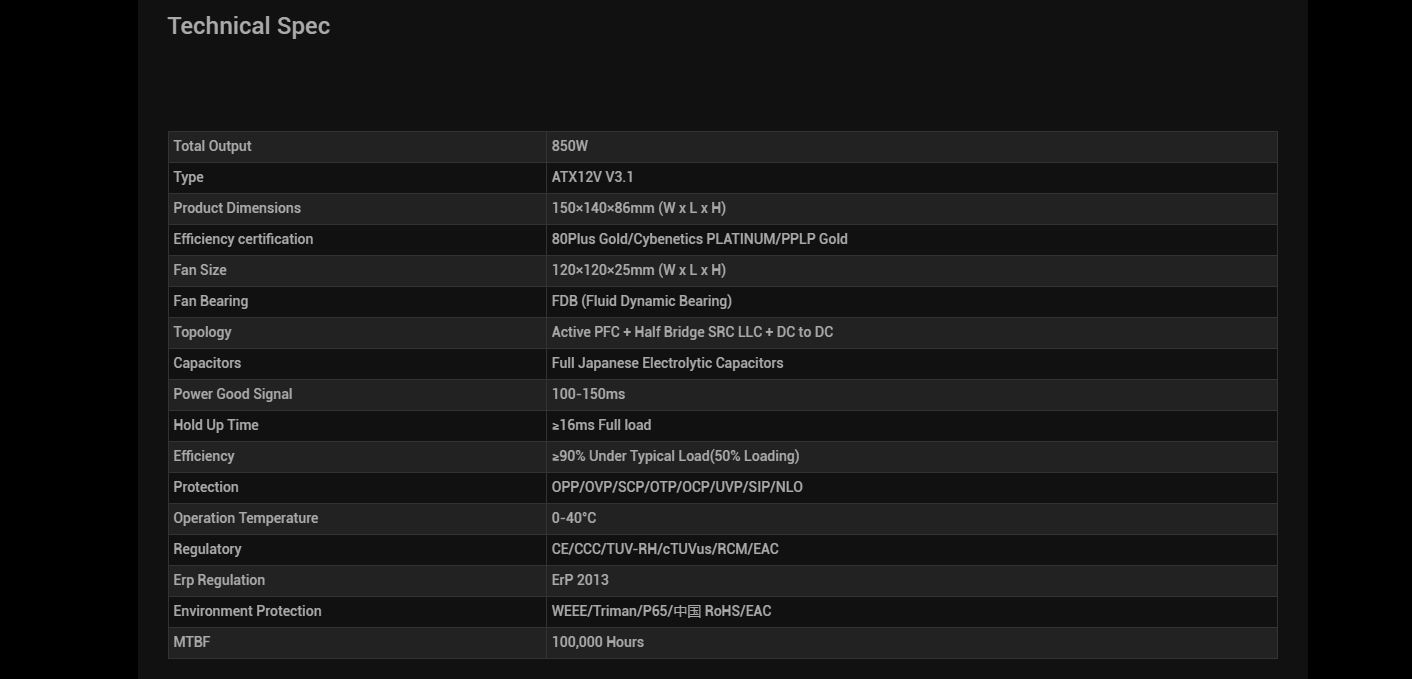This screenshot has width=1412, height=679.
Task: Select the '0-40°C' value
Action: (574, 518)
